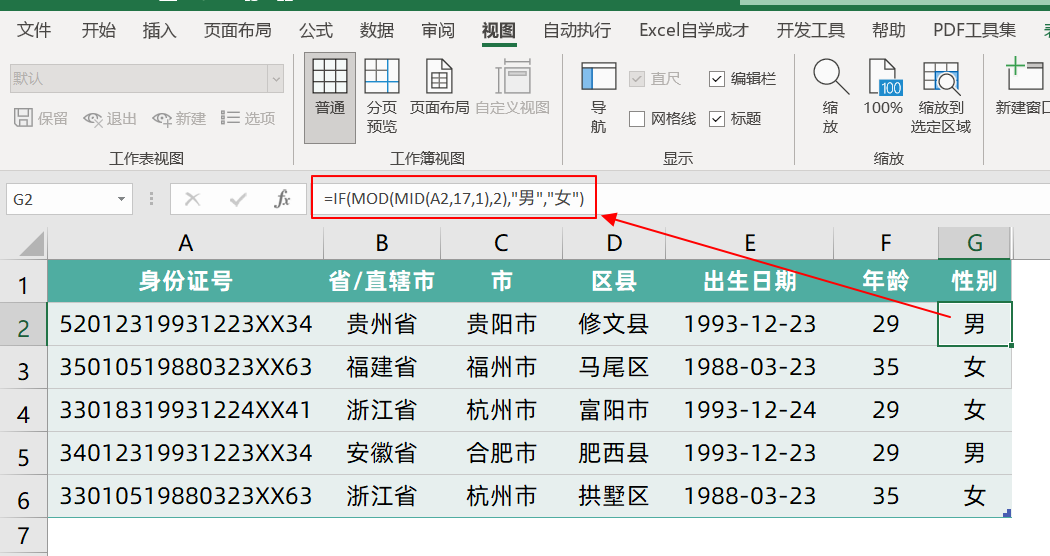Open the Name Box dropdown arrow
The width and height of the screenshot is (1050, 556).
[121, 199]
